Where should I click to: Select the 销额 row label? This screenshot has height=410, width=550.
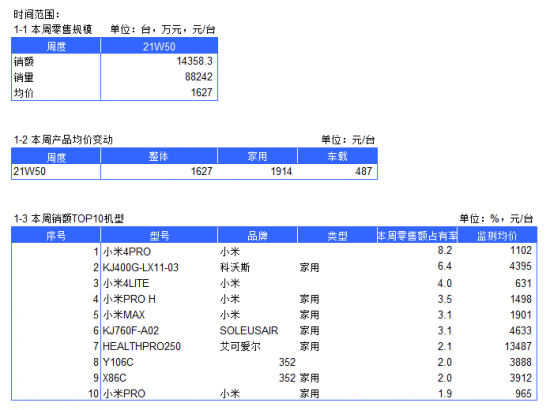tap(24, 62)
